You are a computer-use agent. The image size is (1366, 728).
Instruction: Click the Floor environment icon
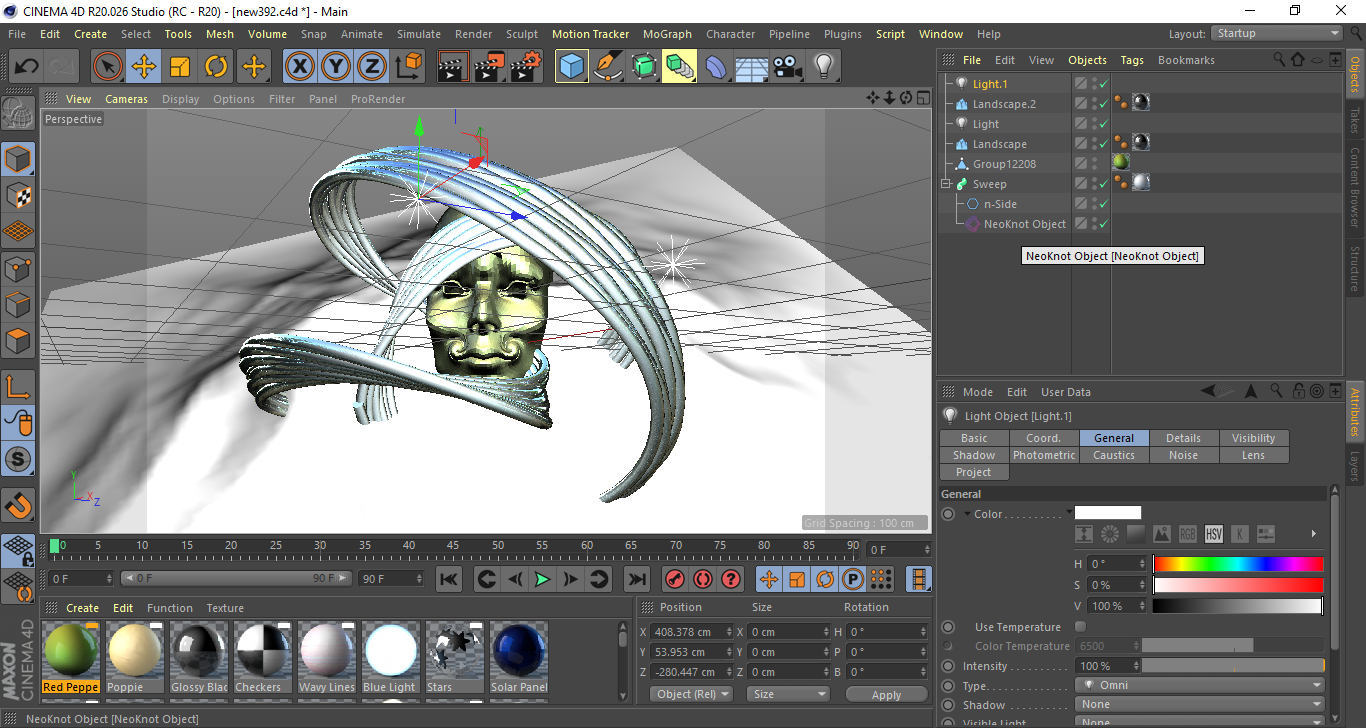pyautogui.click(x=752, y=67)
